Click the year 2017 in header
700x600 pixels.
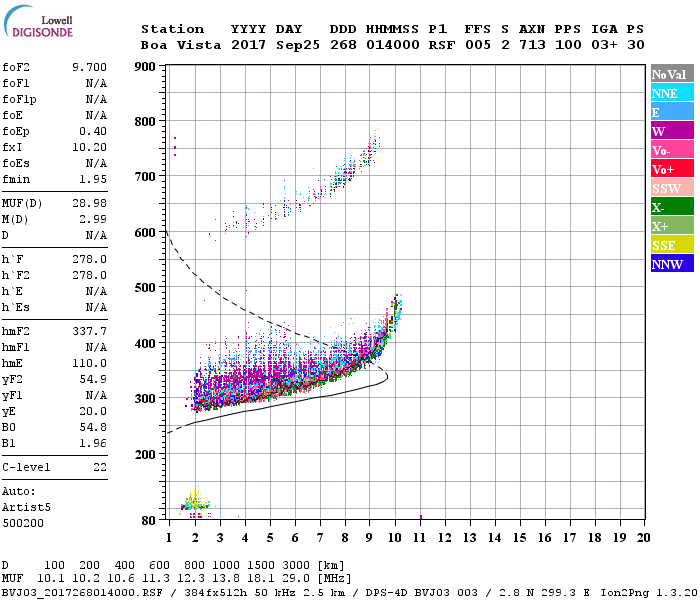pyautogui.click(x=248, y=45)
